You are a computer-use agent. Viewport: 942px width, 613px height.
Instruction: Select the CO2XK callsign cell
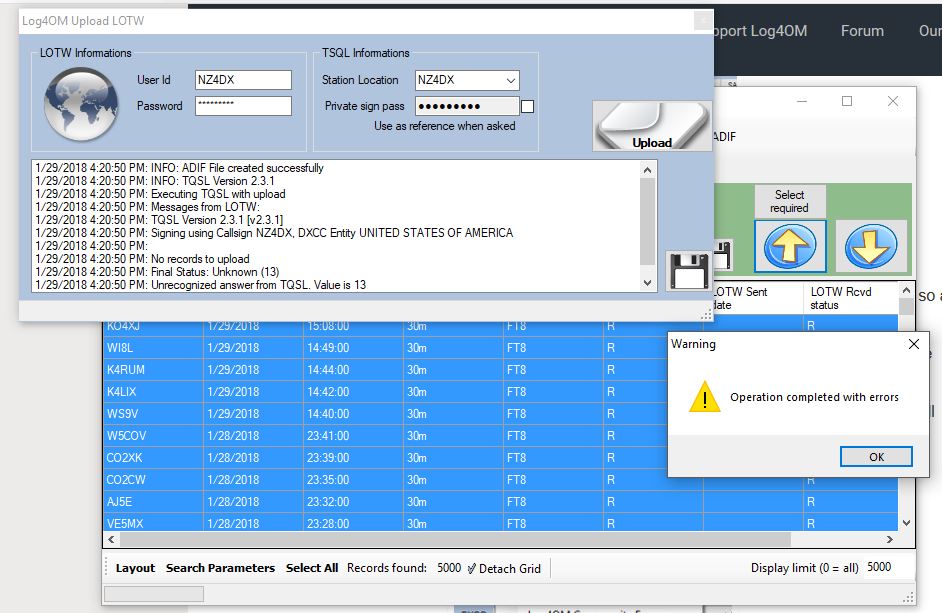pyautogui.click(x=153, y=458)
